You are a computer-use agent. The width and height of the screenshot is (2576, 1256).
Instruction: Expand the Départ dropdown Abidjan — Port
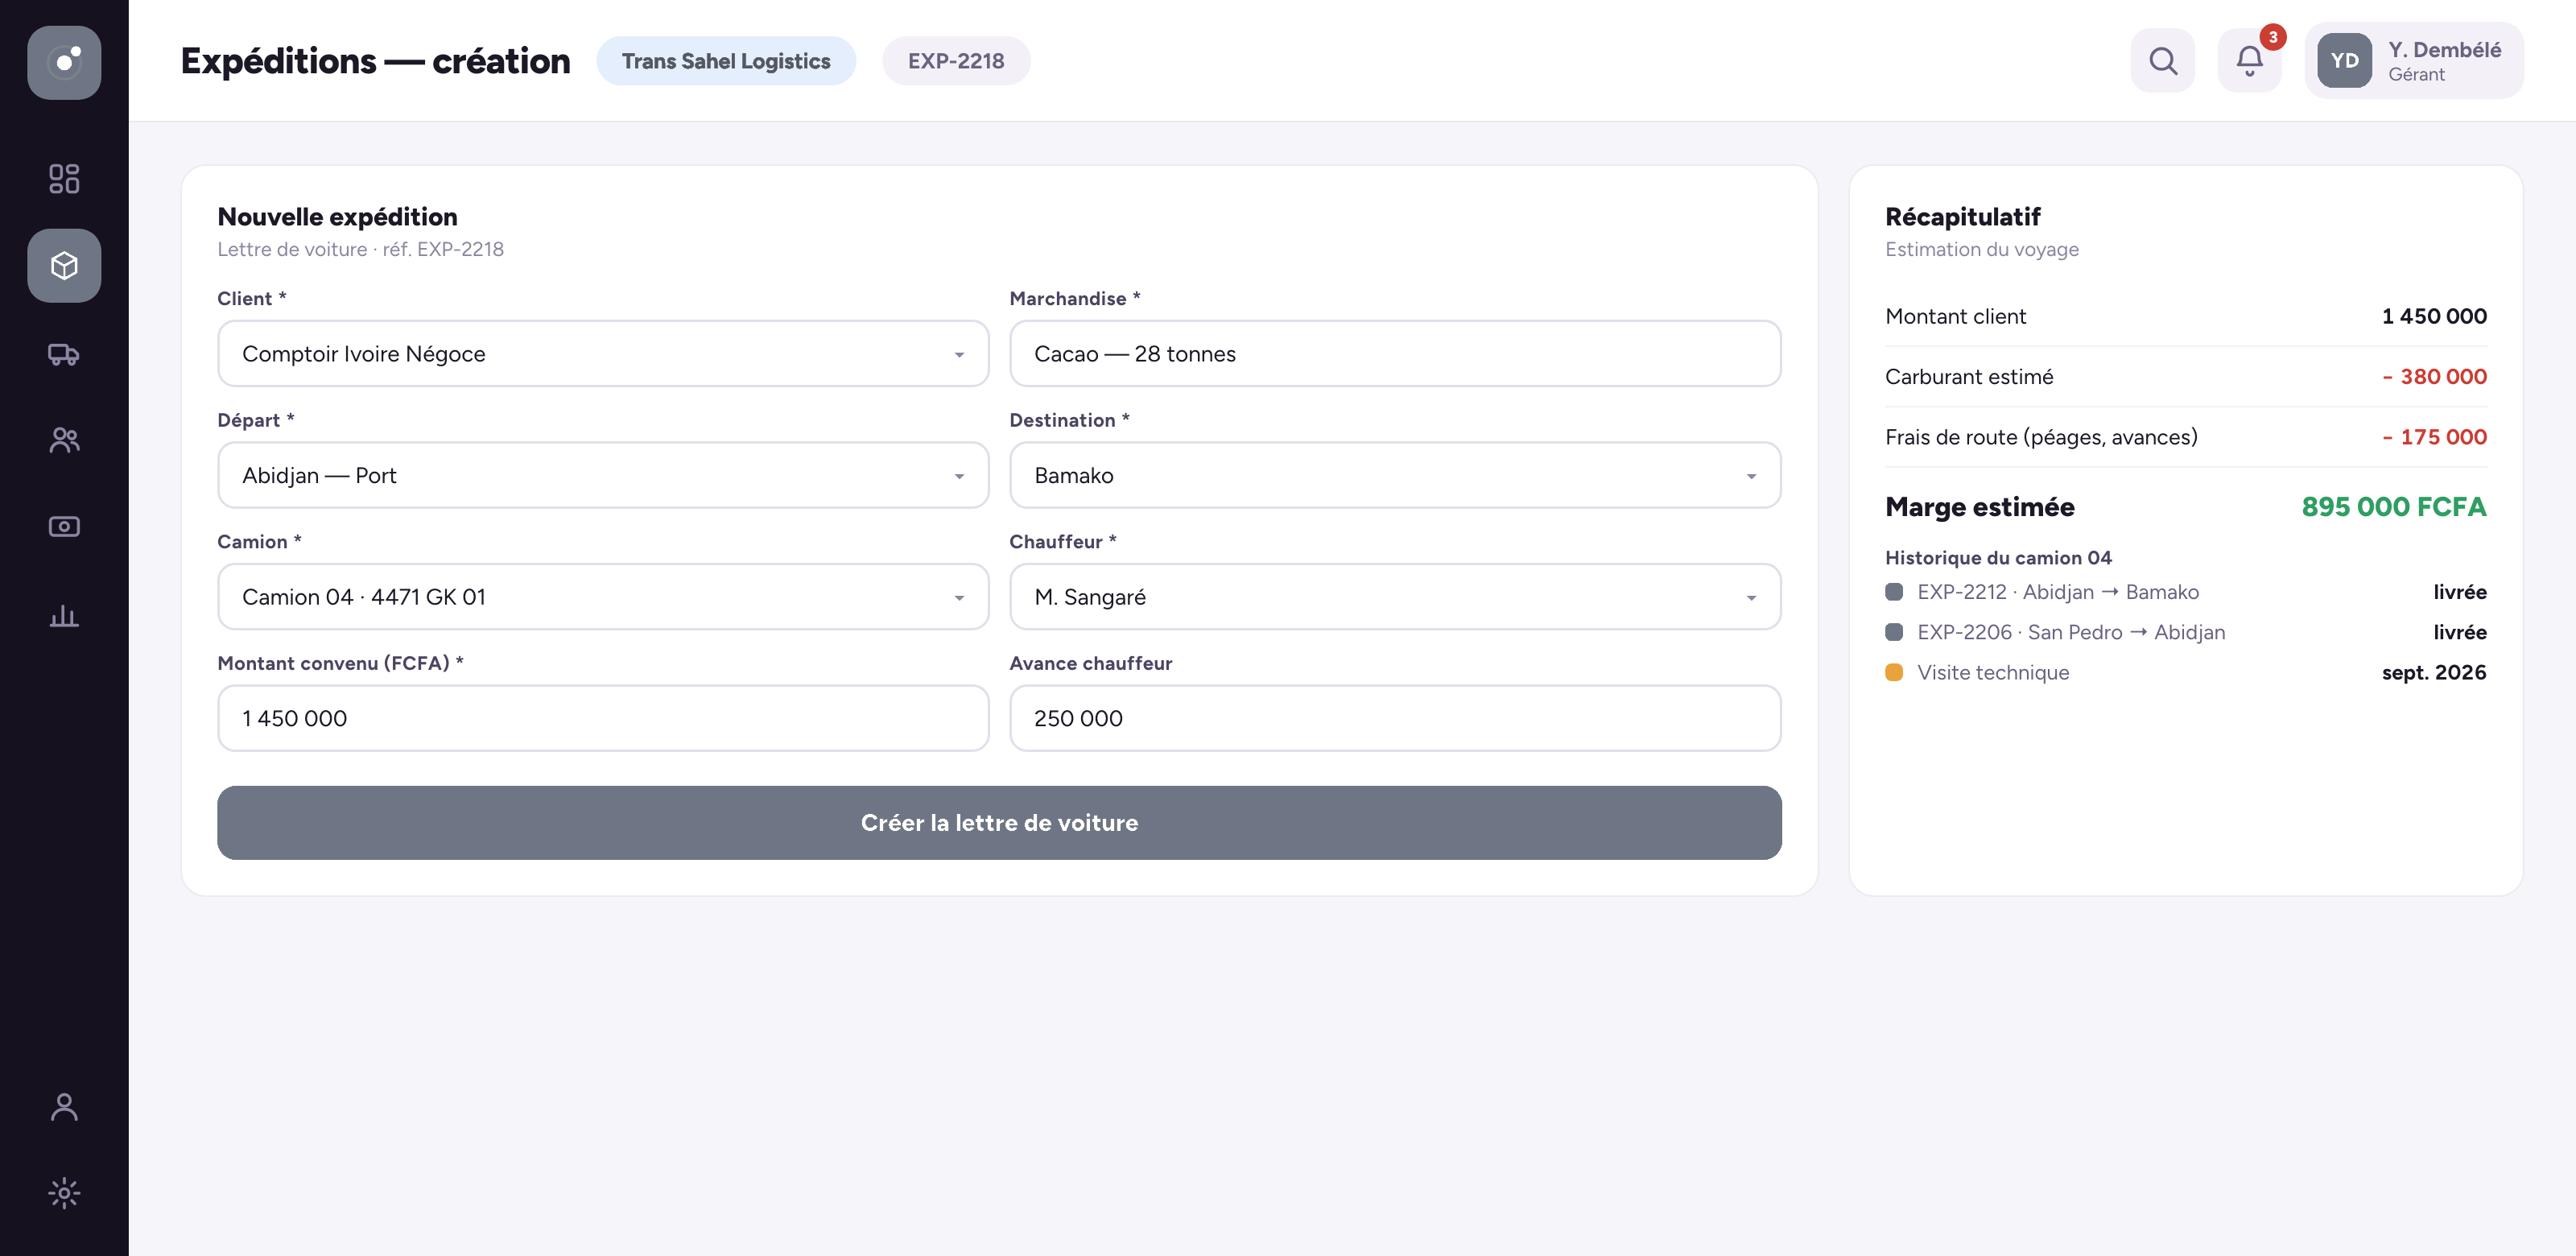click(x=603, y=475)
